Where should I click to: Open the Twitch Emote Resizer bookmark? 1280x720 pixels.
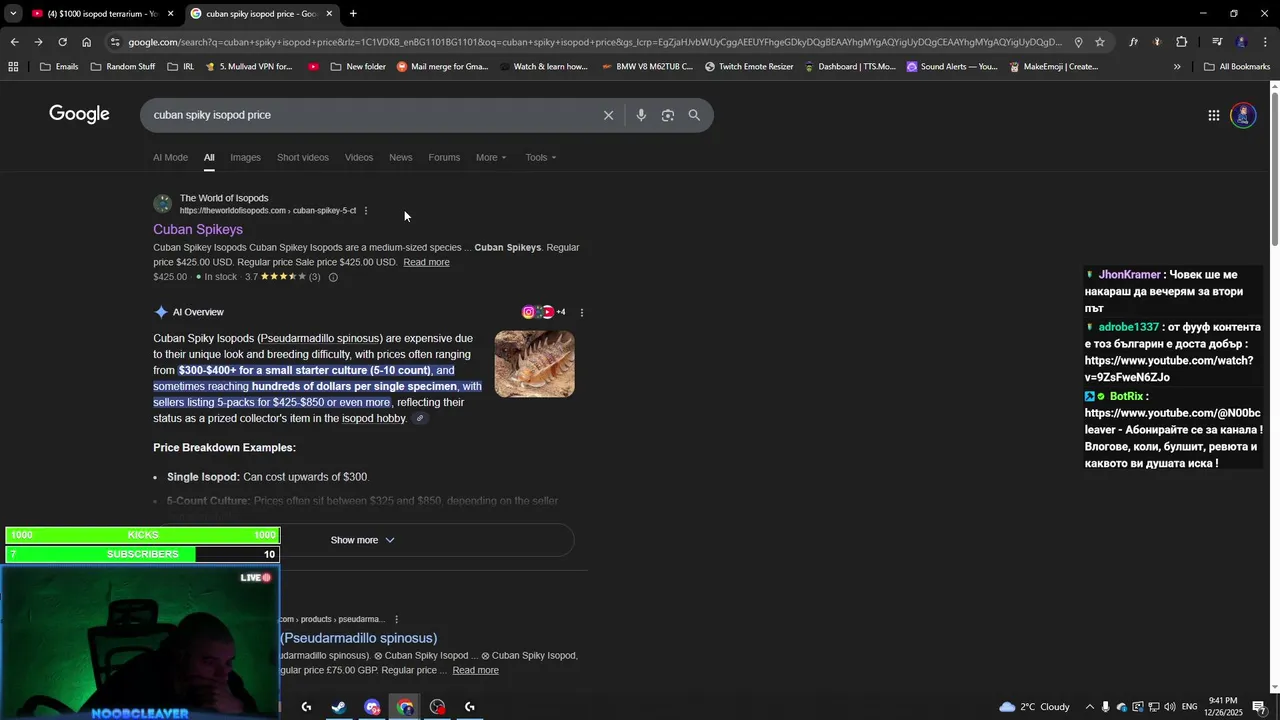[x=749, y=67]
